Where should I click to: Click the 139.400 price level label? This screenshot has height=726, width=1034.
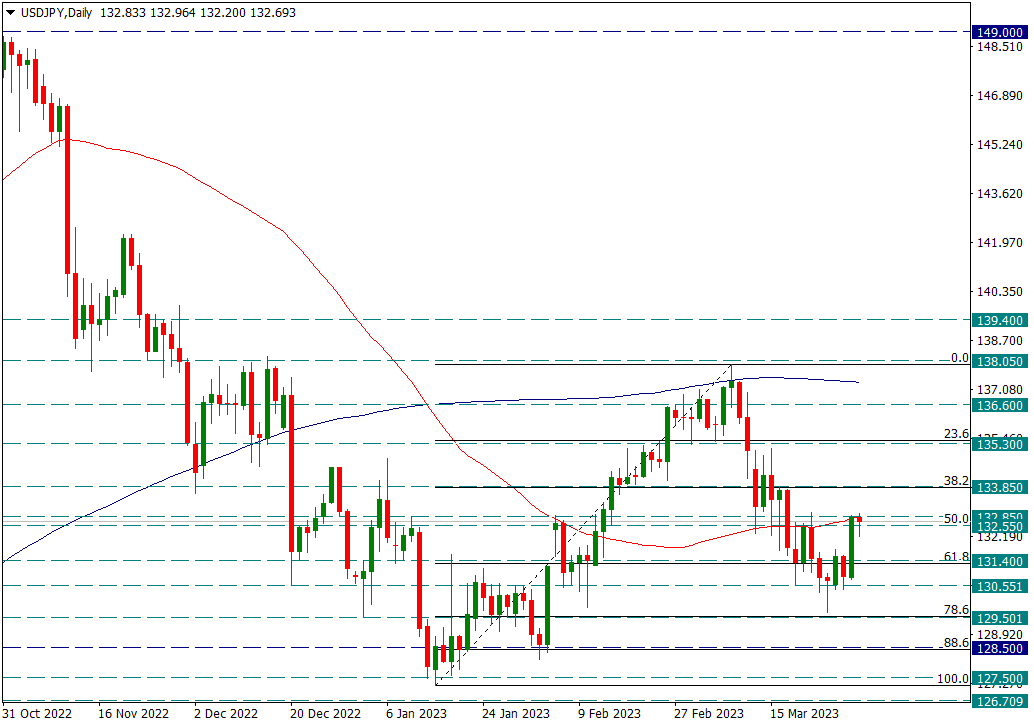1000,320
